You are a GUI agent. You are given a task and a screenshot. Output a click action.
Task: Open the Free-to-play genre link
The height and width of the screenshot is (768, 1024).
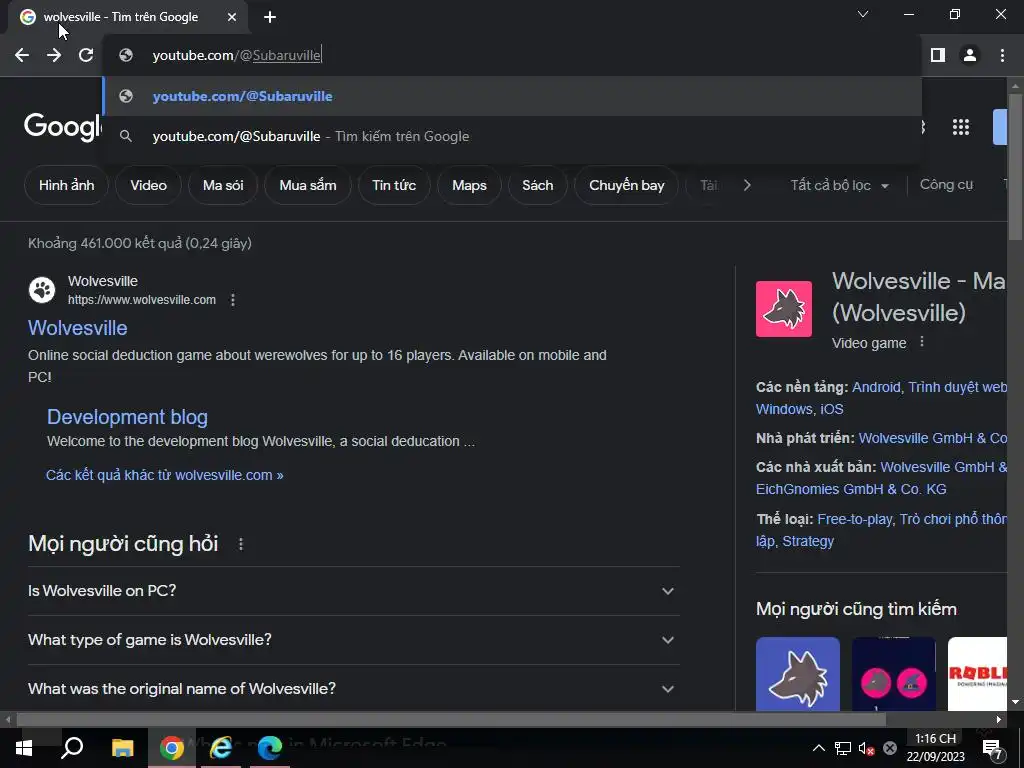click(854, 519)
